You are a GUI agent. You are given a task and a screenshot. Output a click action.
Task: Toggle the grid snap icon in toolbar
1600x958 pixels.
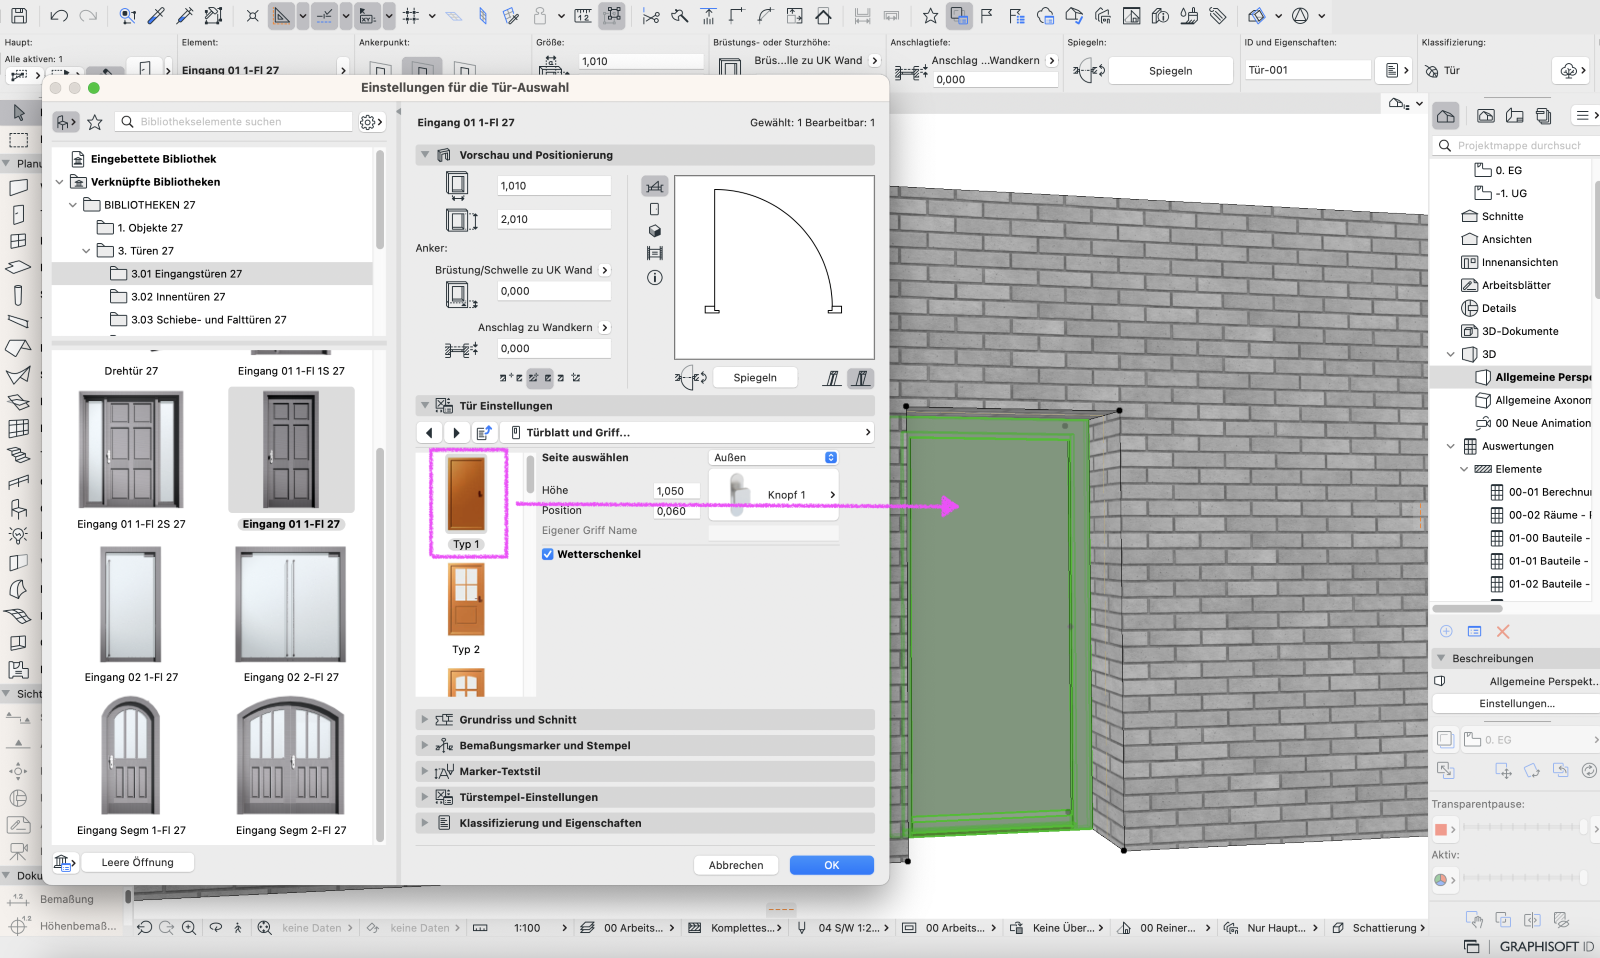point(410,16)
